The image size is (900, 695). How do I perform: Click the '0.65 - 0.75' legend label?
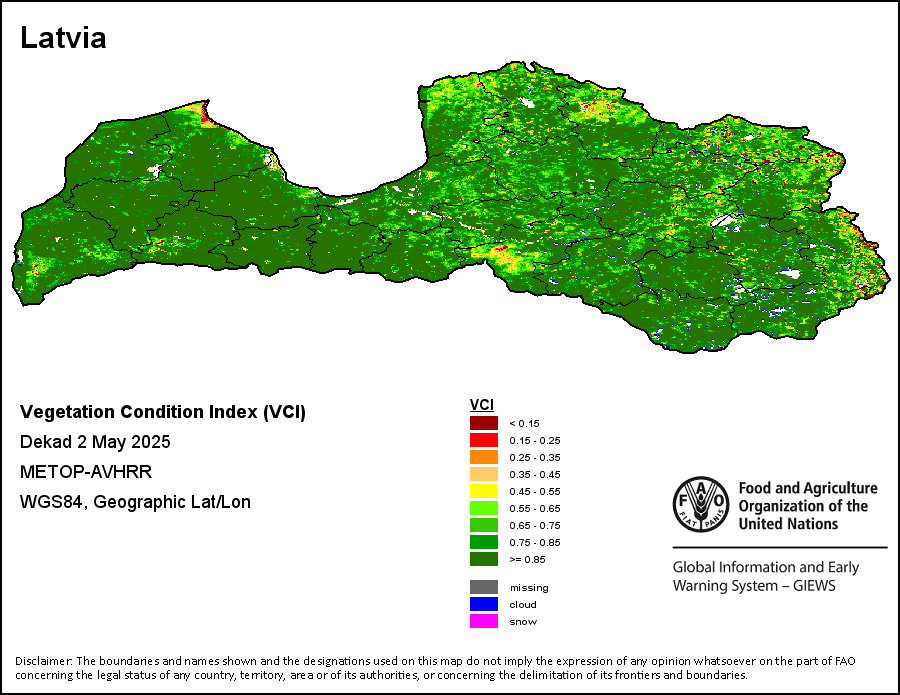(535, 525)
